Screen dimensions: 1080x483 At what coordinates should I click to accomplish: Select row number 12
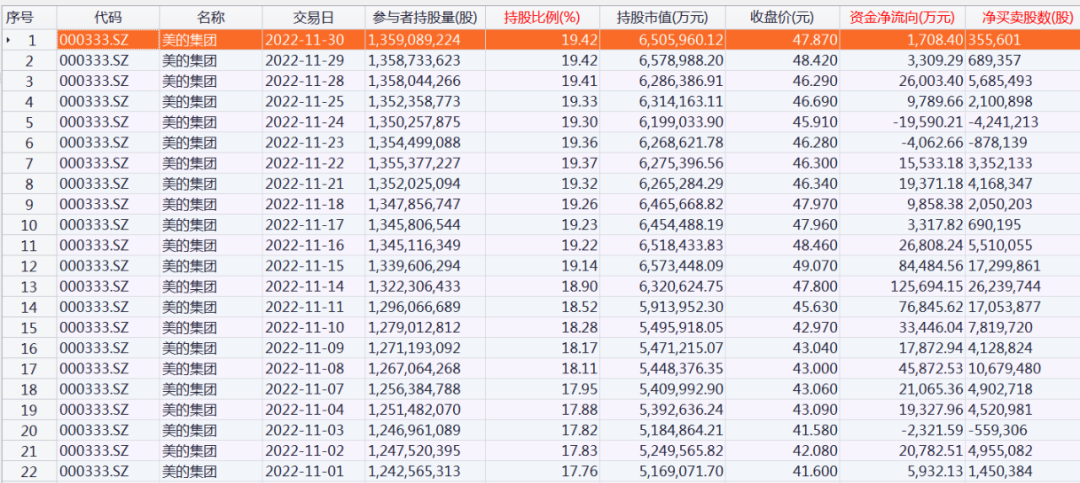[x=29, y=266]
